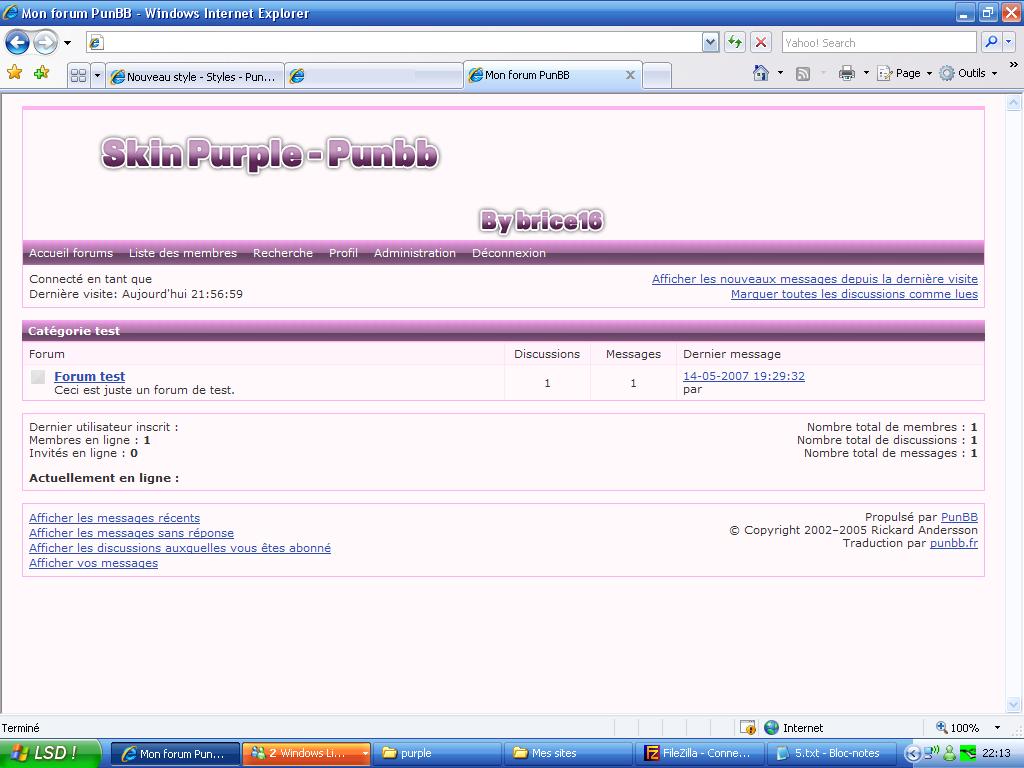The image size is (1024, 768).
Task: Open the Outils menu
Action: click(x=968, y=73)
